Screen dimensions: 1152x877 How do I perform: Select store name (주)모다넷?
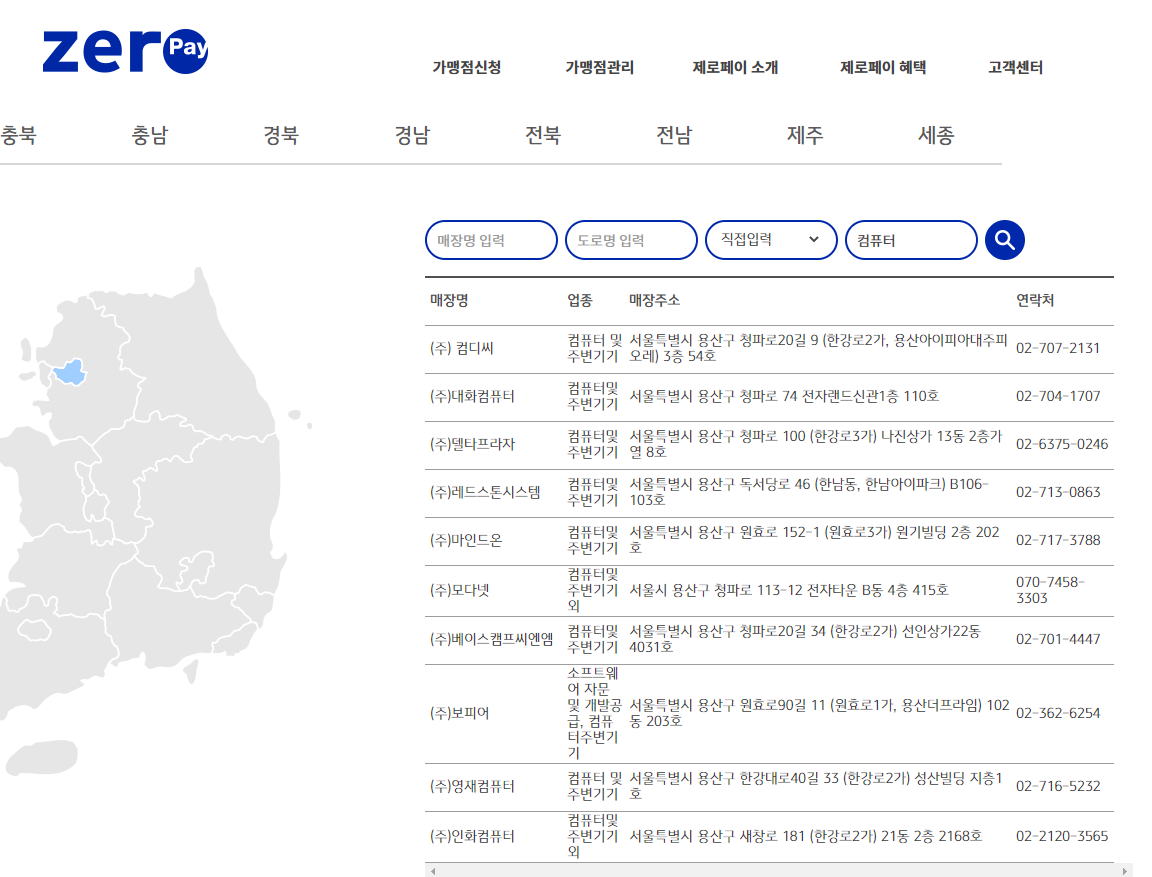tap(459, 590)
